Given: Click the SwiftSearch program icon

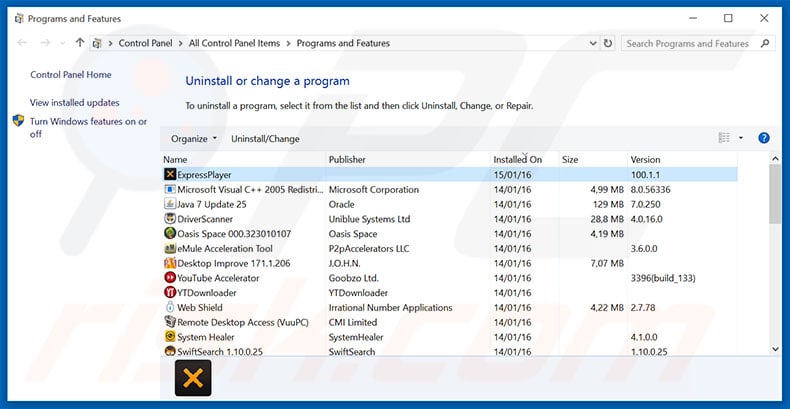Looking at the screenshot, I should click(170, 351).
